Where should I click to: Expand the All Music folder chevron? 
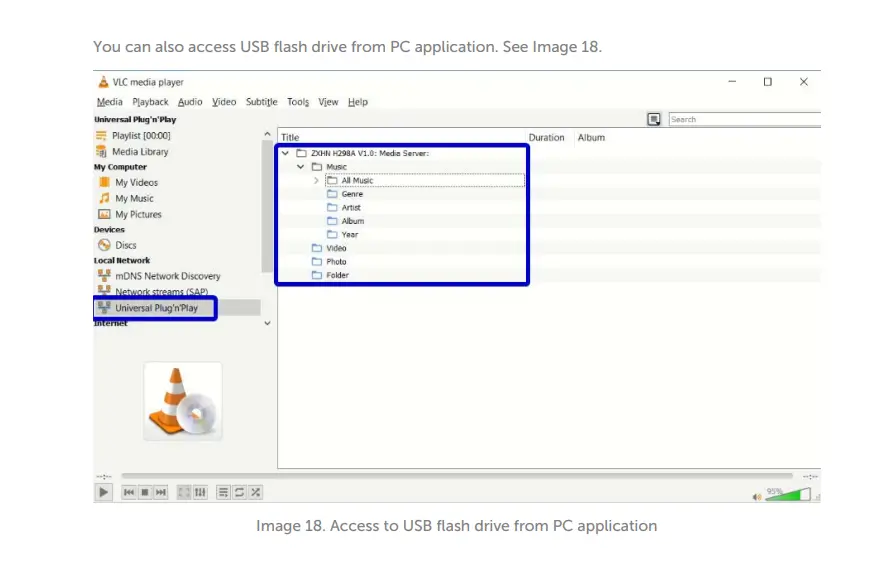[x=316, y=180]
